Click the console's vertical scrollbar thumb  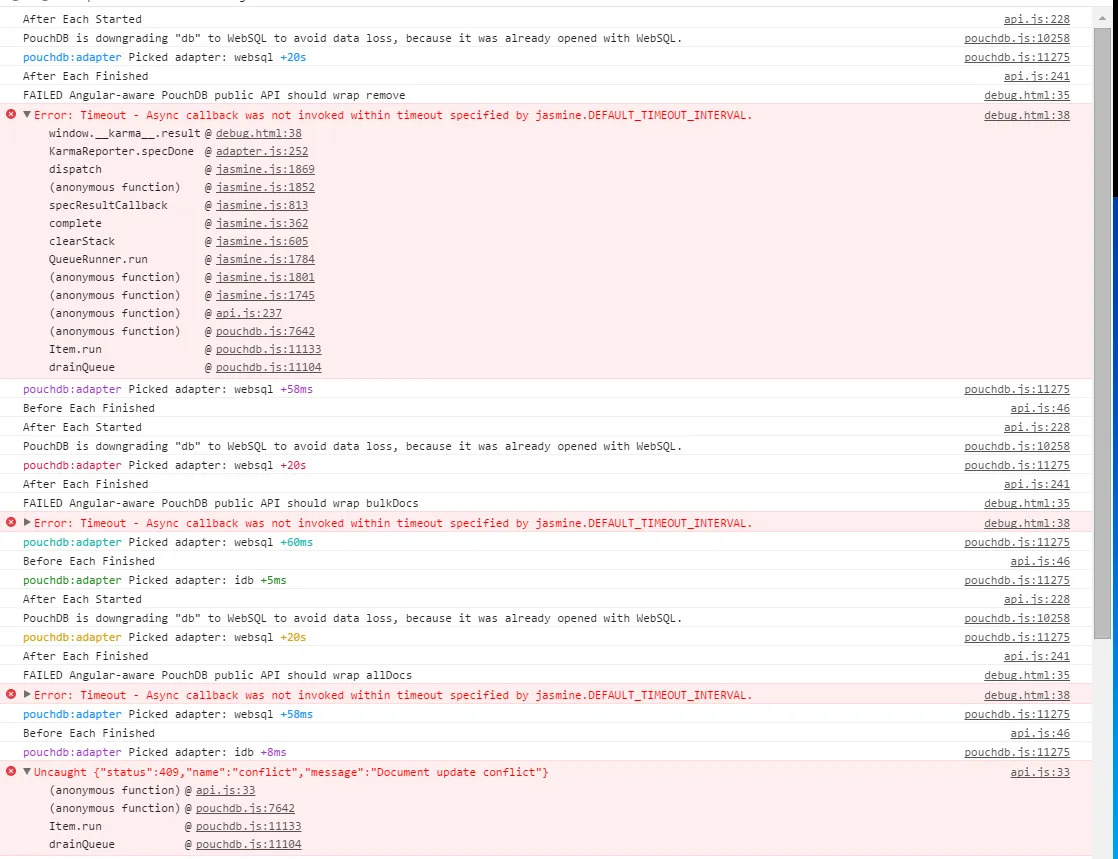[1102, 332]
